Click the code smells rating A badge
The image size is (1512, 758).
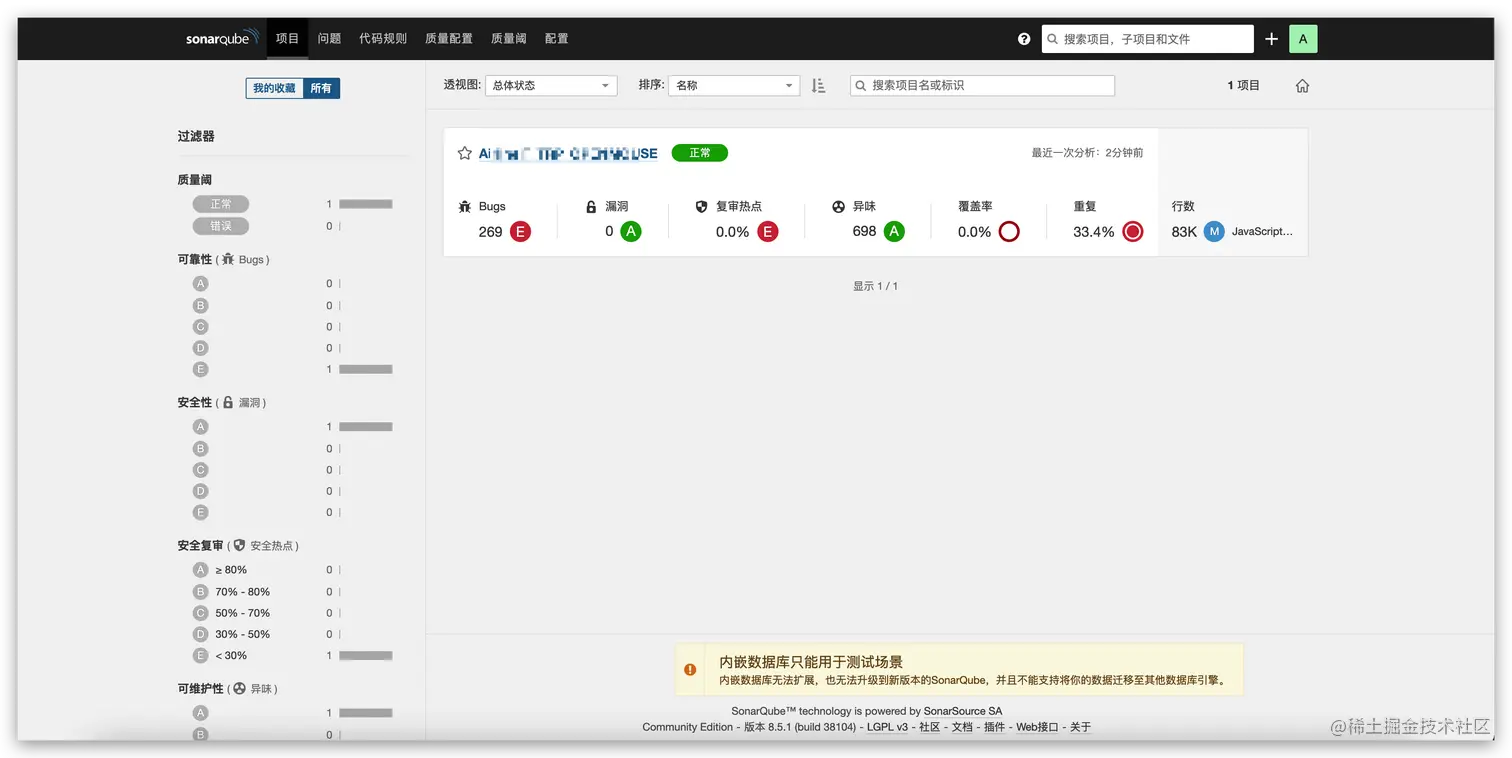tap(894, 232)
